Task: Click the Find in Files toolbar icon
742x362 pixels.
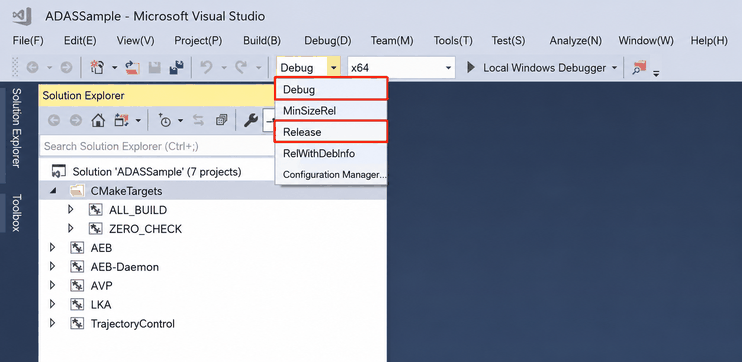Action: (640, 68)
